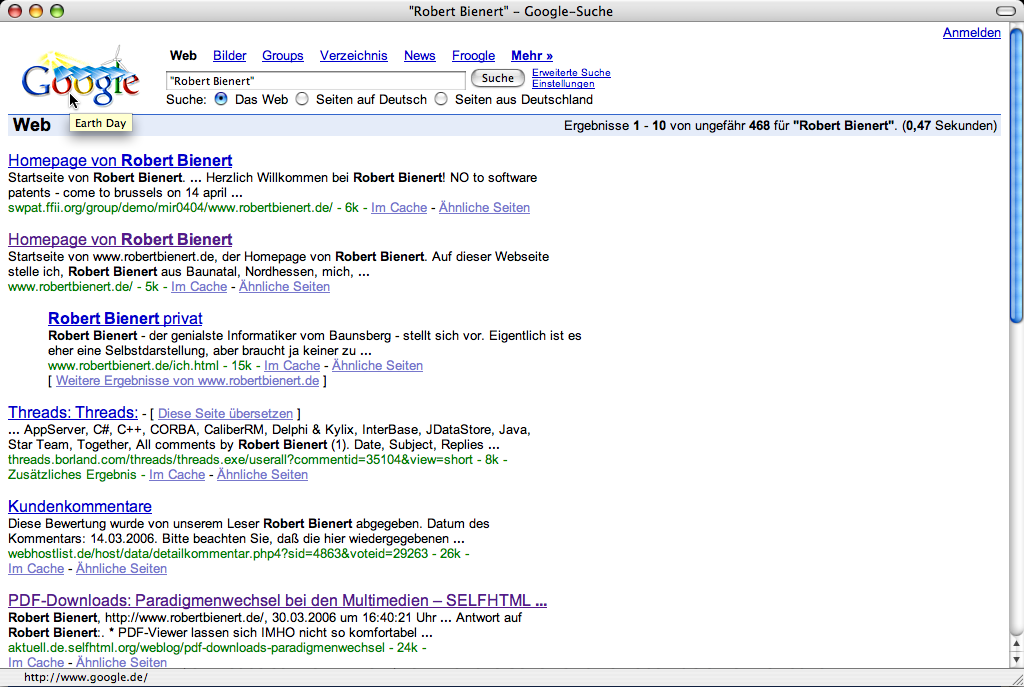This screenshot has width=1024, height=687.
Task: Click the green webhostlist.de URL text
Action: point(218,554)
